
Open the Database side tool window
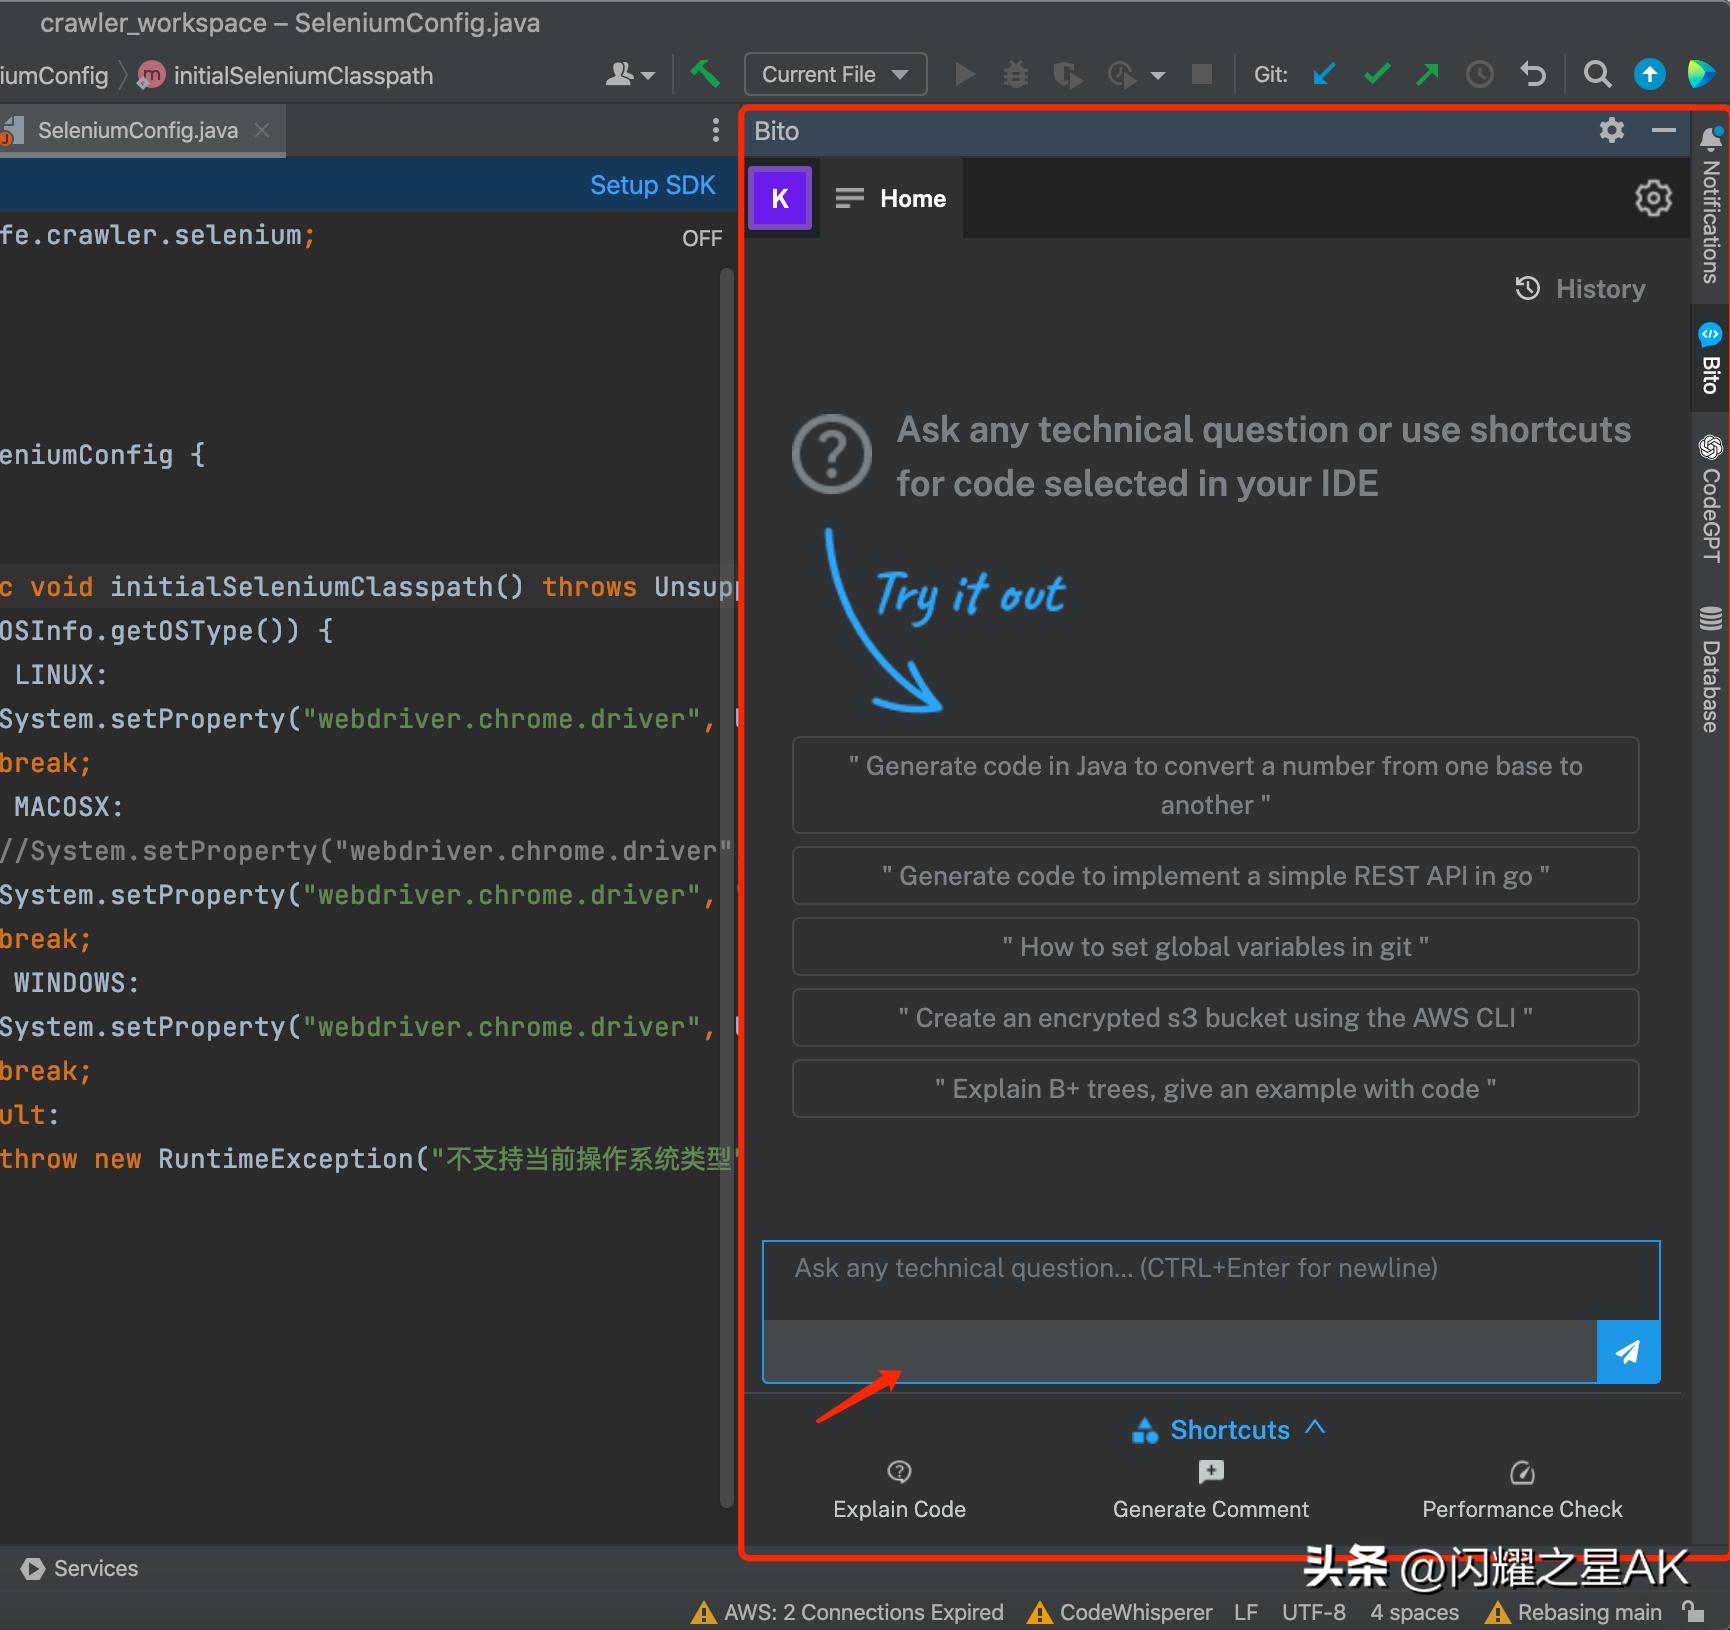pos(1711,670)
